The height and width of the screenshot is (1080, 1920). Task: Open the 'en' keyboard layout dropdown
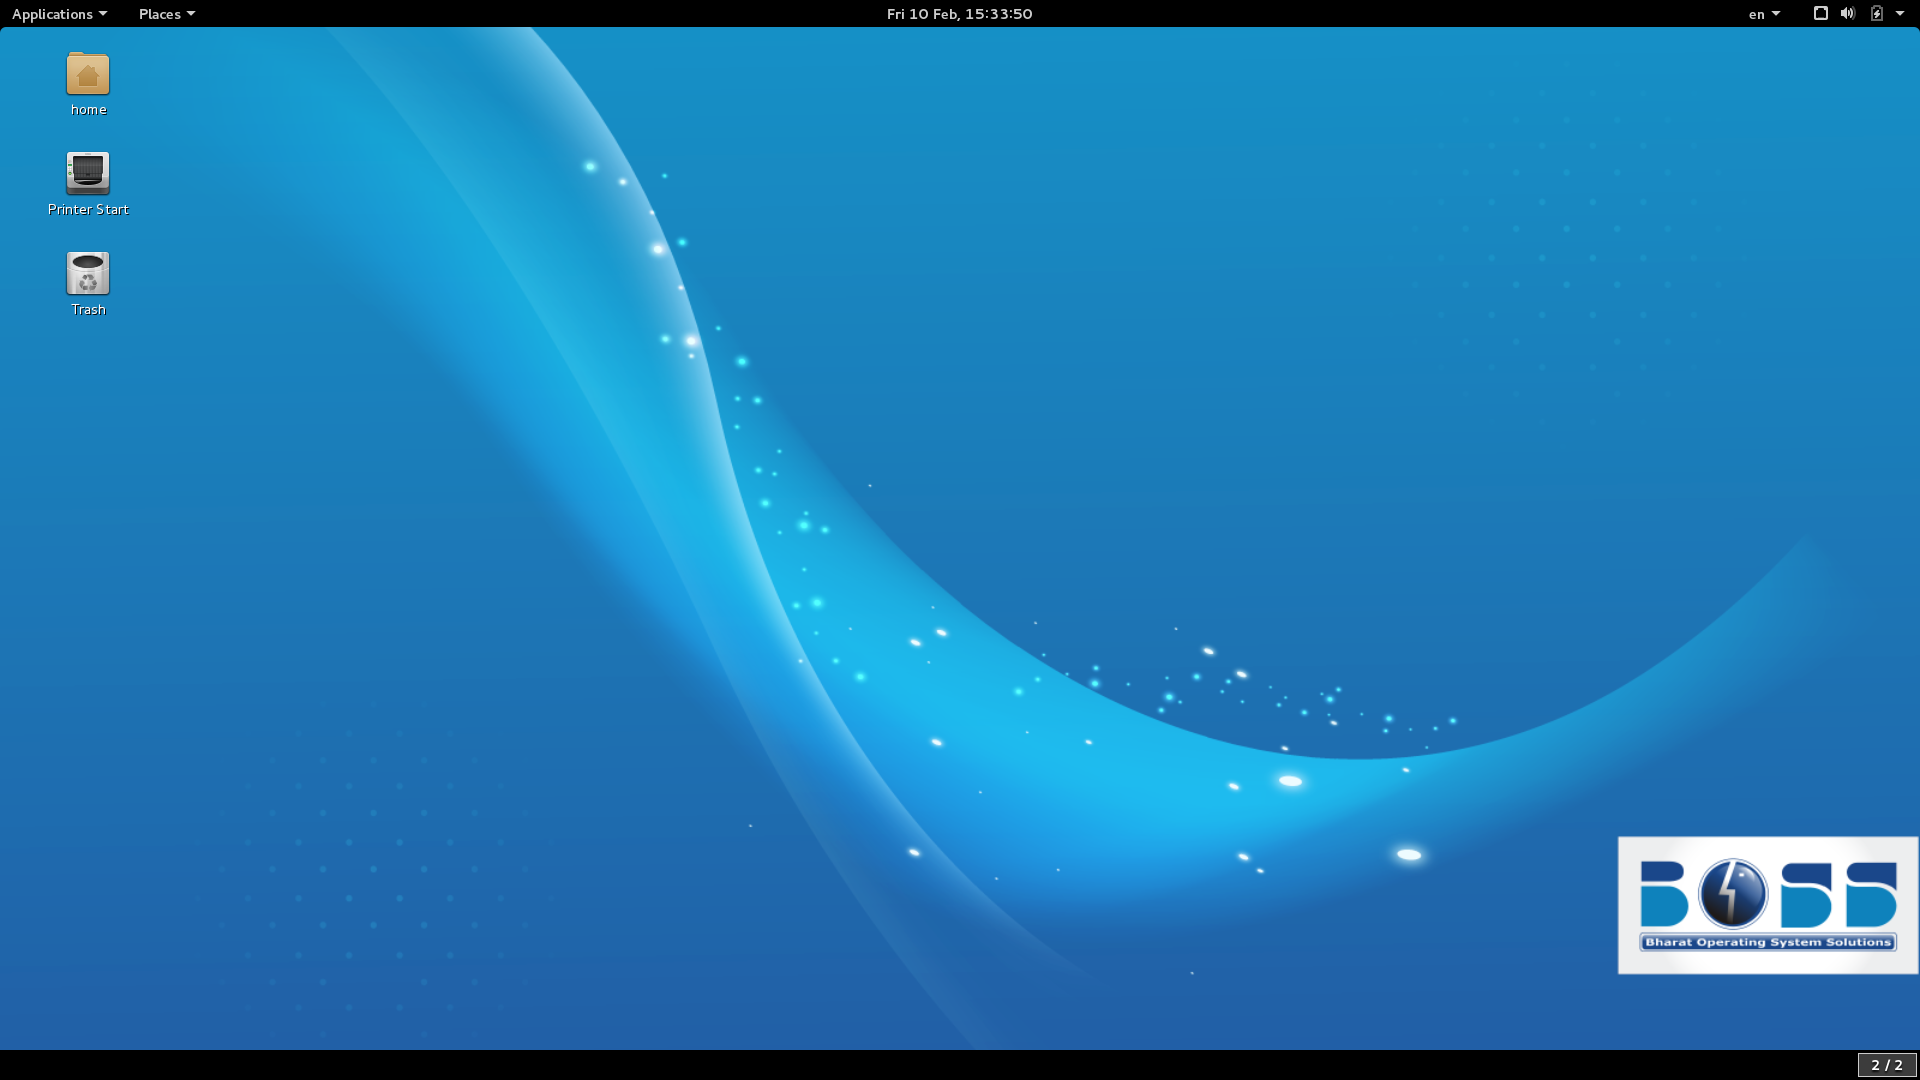(1764, 14)
